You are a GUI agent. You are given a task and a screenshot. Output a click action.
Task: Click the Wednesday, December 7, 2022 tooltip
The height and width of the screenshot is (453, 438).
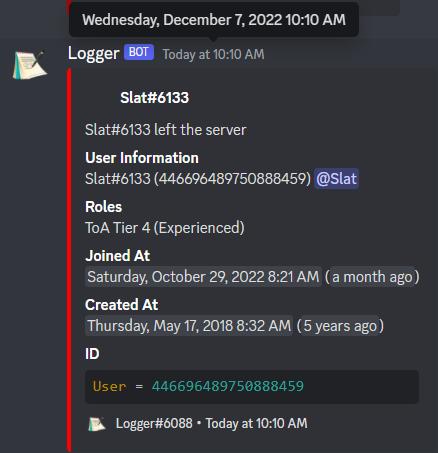214,20
